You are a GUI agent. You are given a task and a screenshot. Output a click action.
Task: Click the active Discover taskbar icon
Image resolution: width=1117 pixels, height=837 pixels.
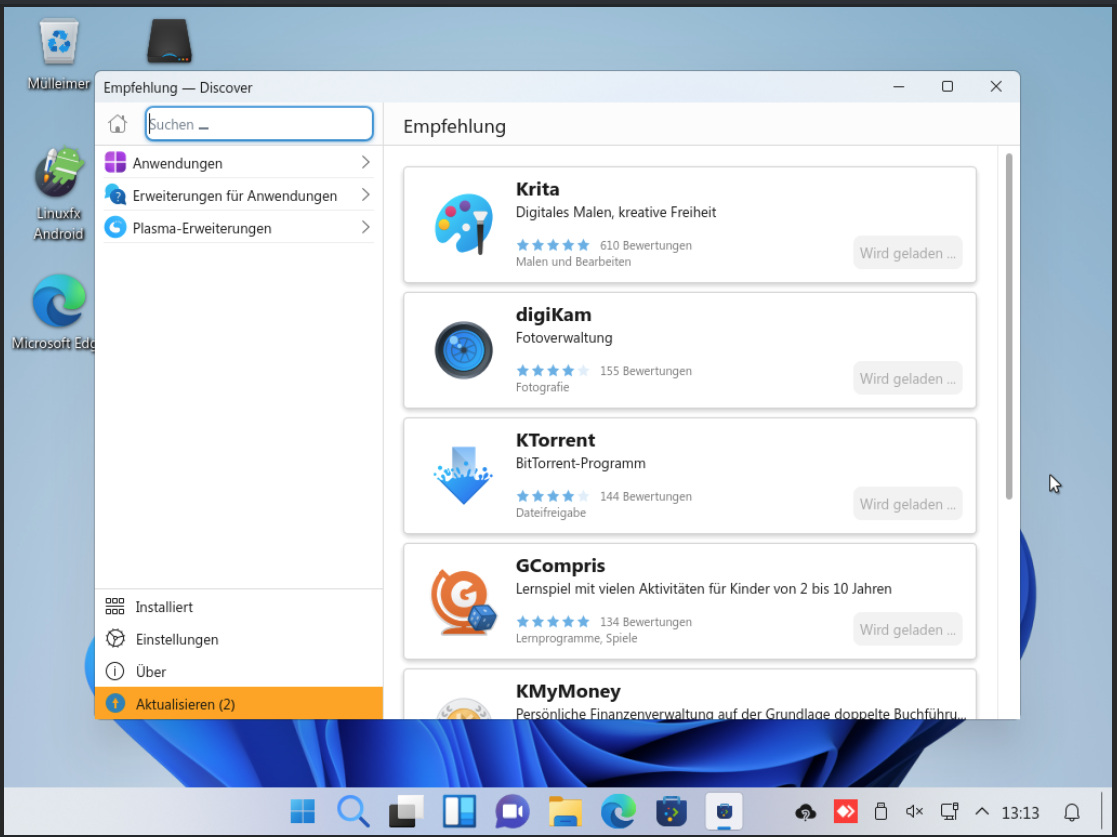click(724, 811)
